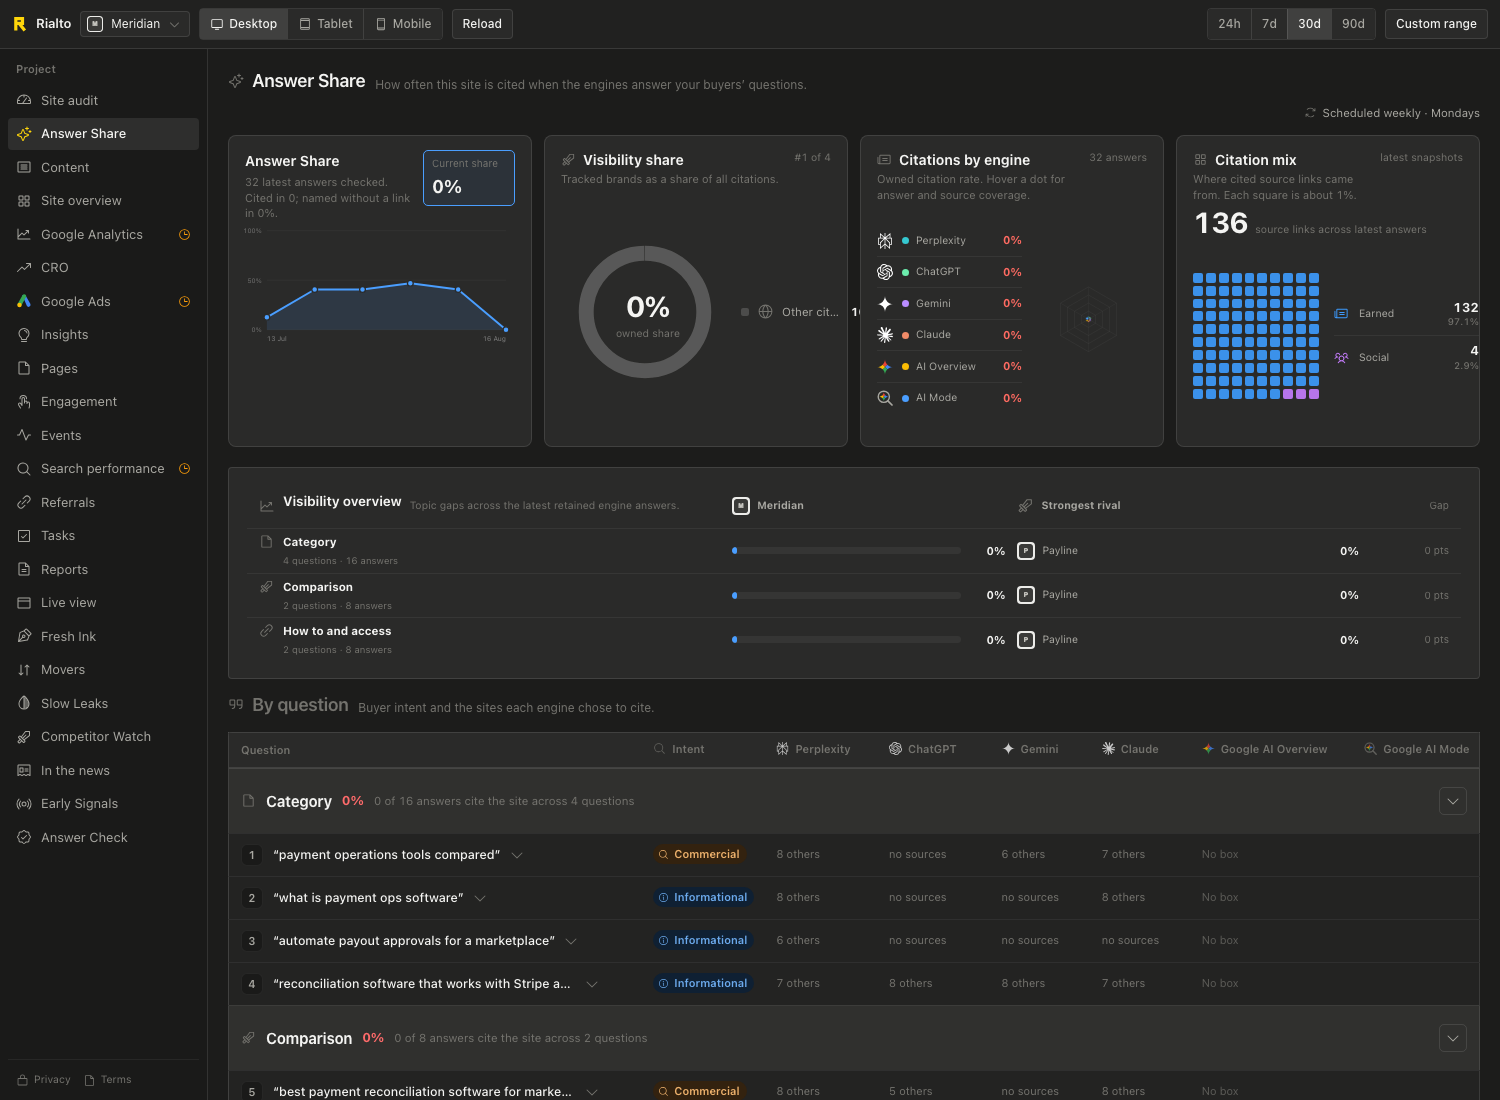The width and height of the screenshot is (1500, 1100).
Task: Click the ChatGPT column header
Action: pos(922,749)
